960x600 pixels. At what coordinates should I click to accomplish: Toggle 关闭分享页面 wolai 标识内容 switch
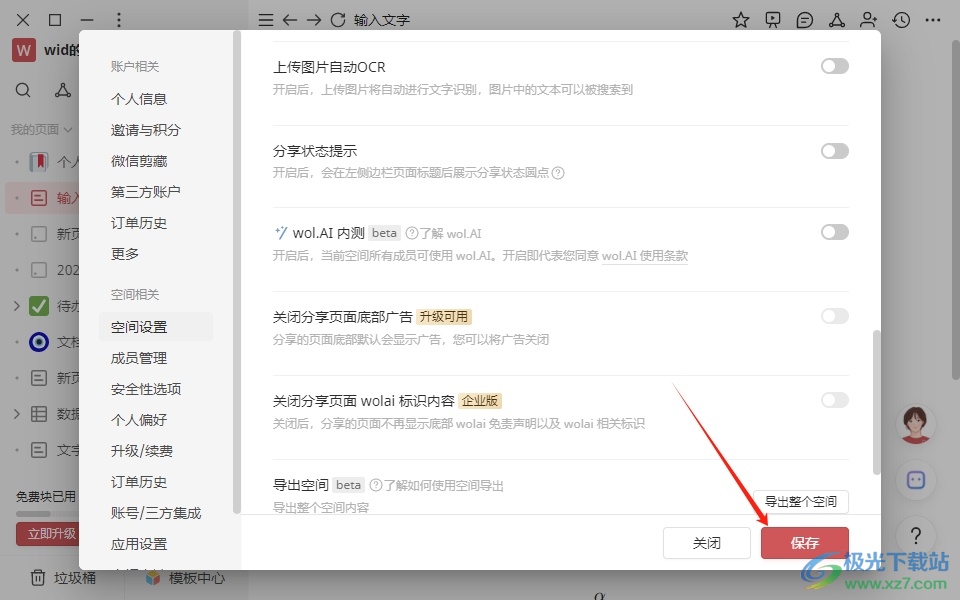click(834, 400)
